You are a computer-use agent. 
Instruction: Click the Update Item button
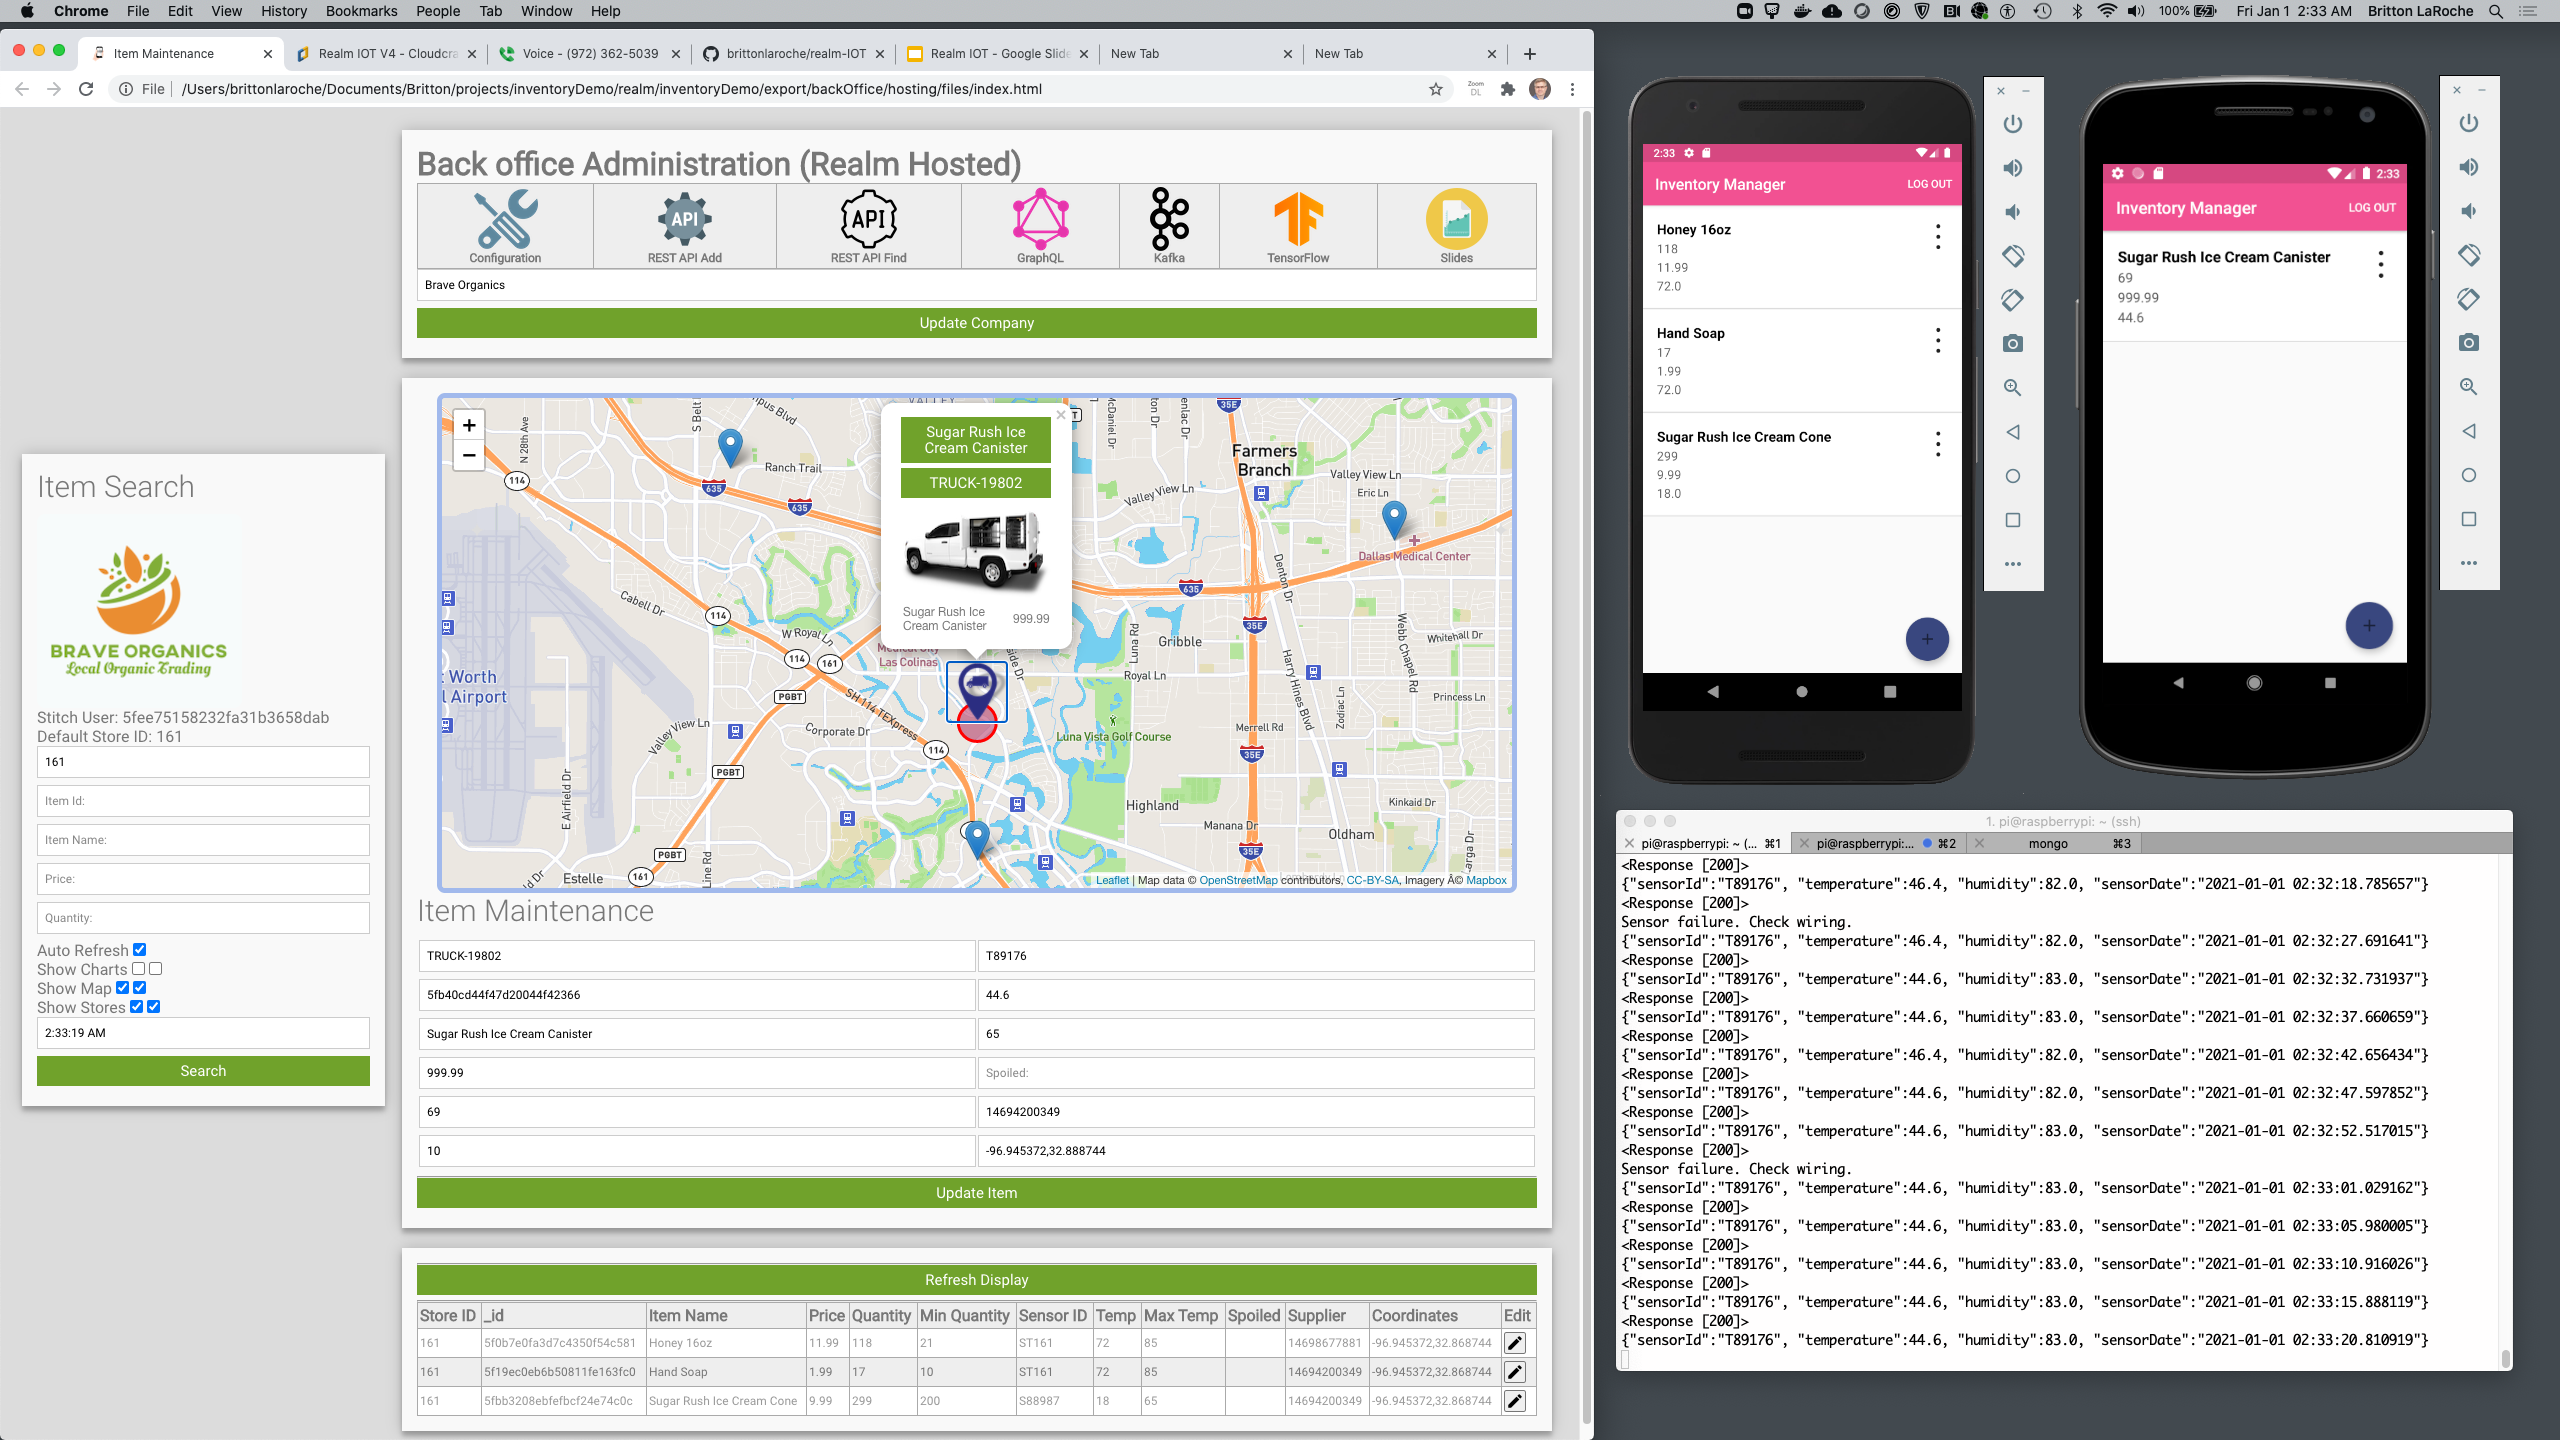(x=976, y=1193)
